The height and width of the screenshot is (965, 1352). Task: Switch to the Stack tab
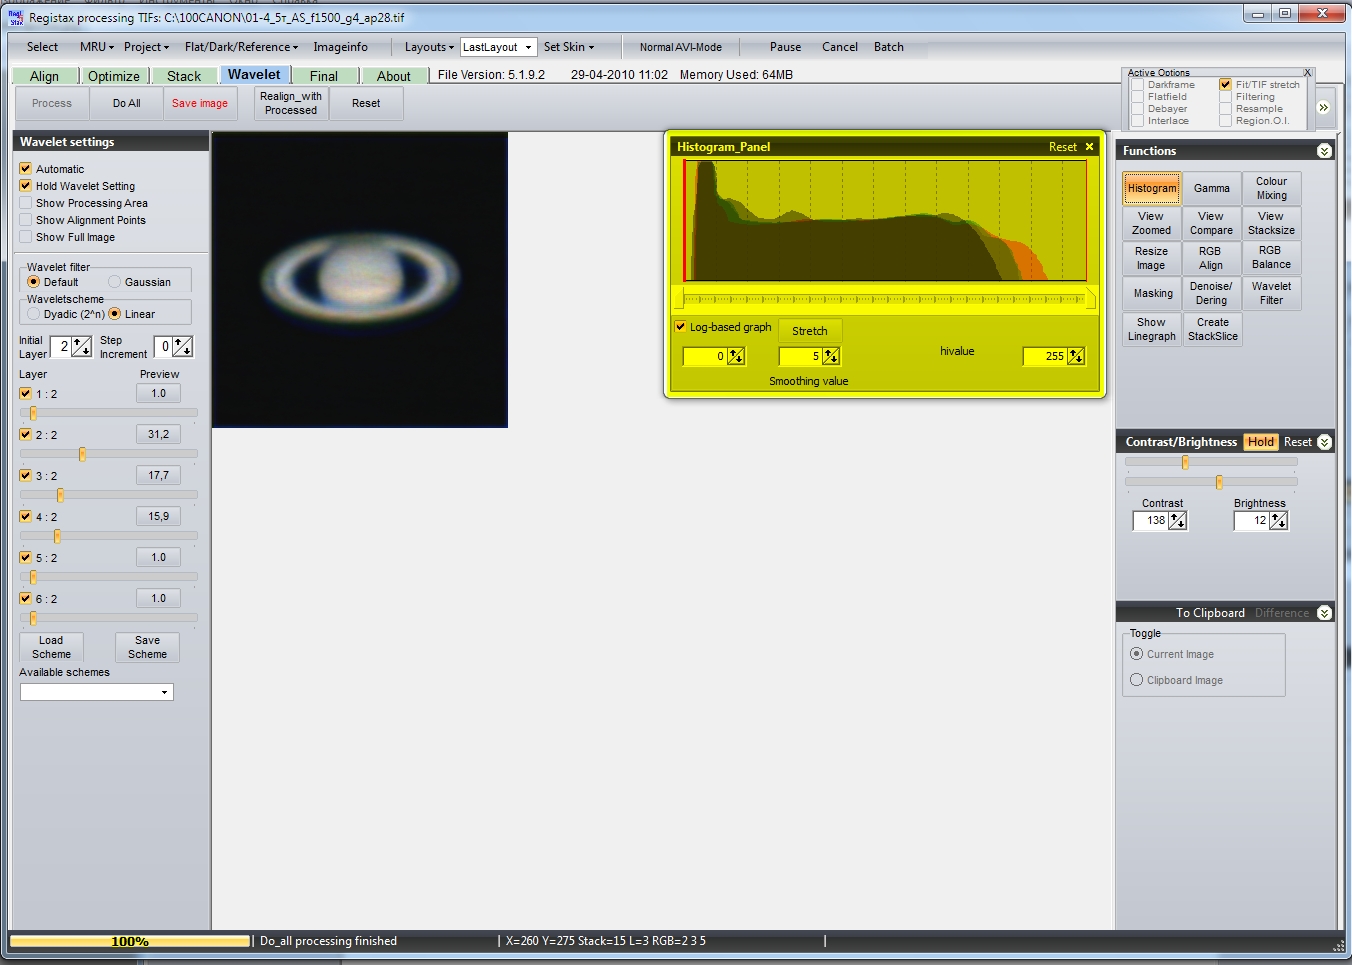[184, 76]
